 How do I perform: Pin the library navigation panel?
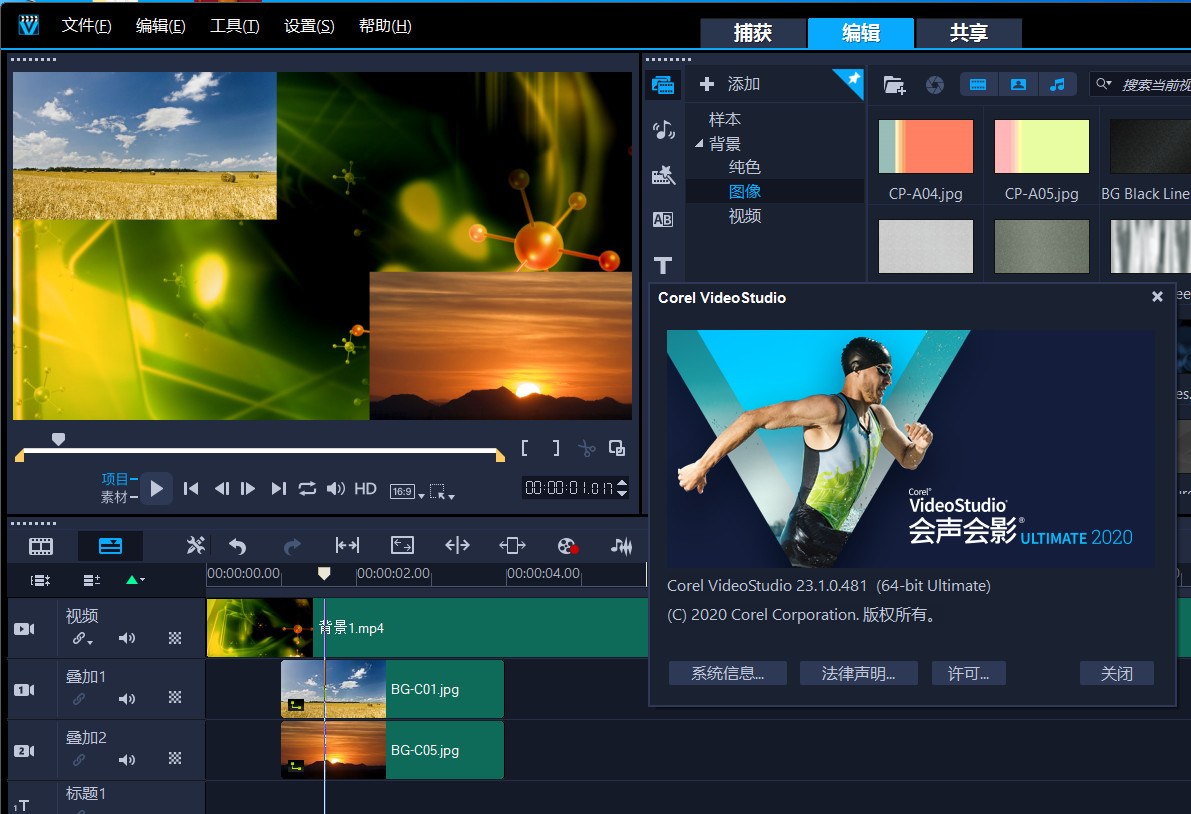(x=853, y=78)
